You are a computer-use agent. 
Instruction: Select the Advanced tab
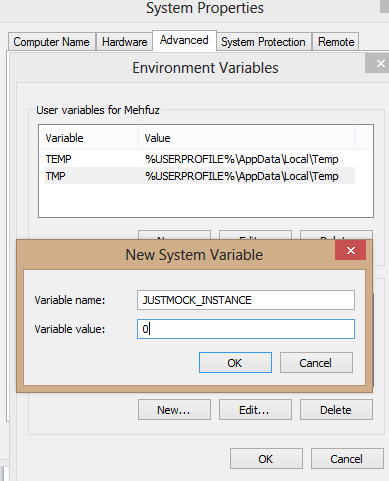click(184, 40)
